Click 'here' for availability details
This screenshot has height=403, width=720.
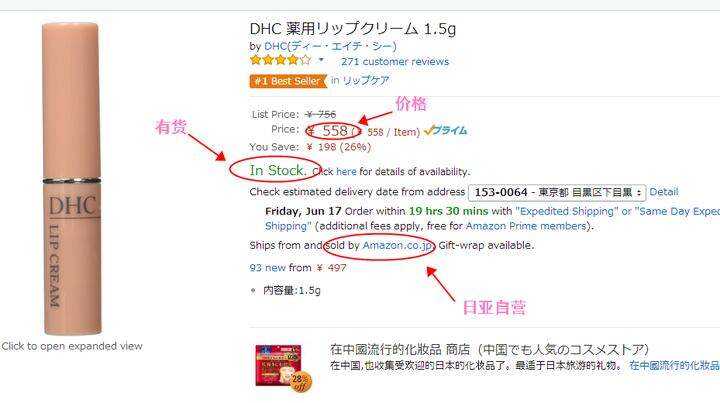point(346,172)
